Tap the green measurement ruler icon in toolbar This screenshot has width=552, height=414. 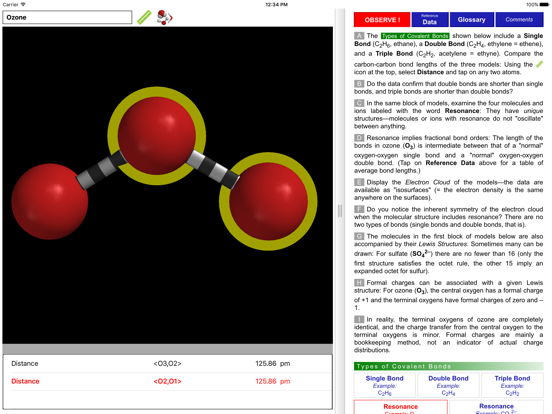tap(144, 17)
